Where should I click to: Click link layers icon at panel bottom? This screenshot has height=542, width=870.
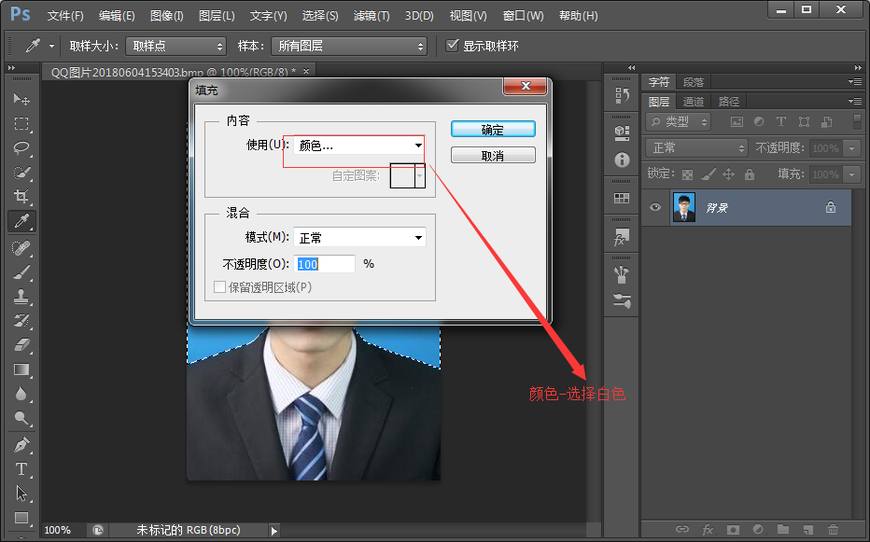pos(682,530)
